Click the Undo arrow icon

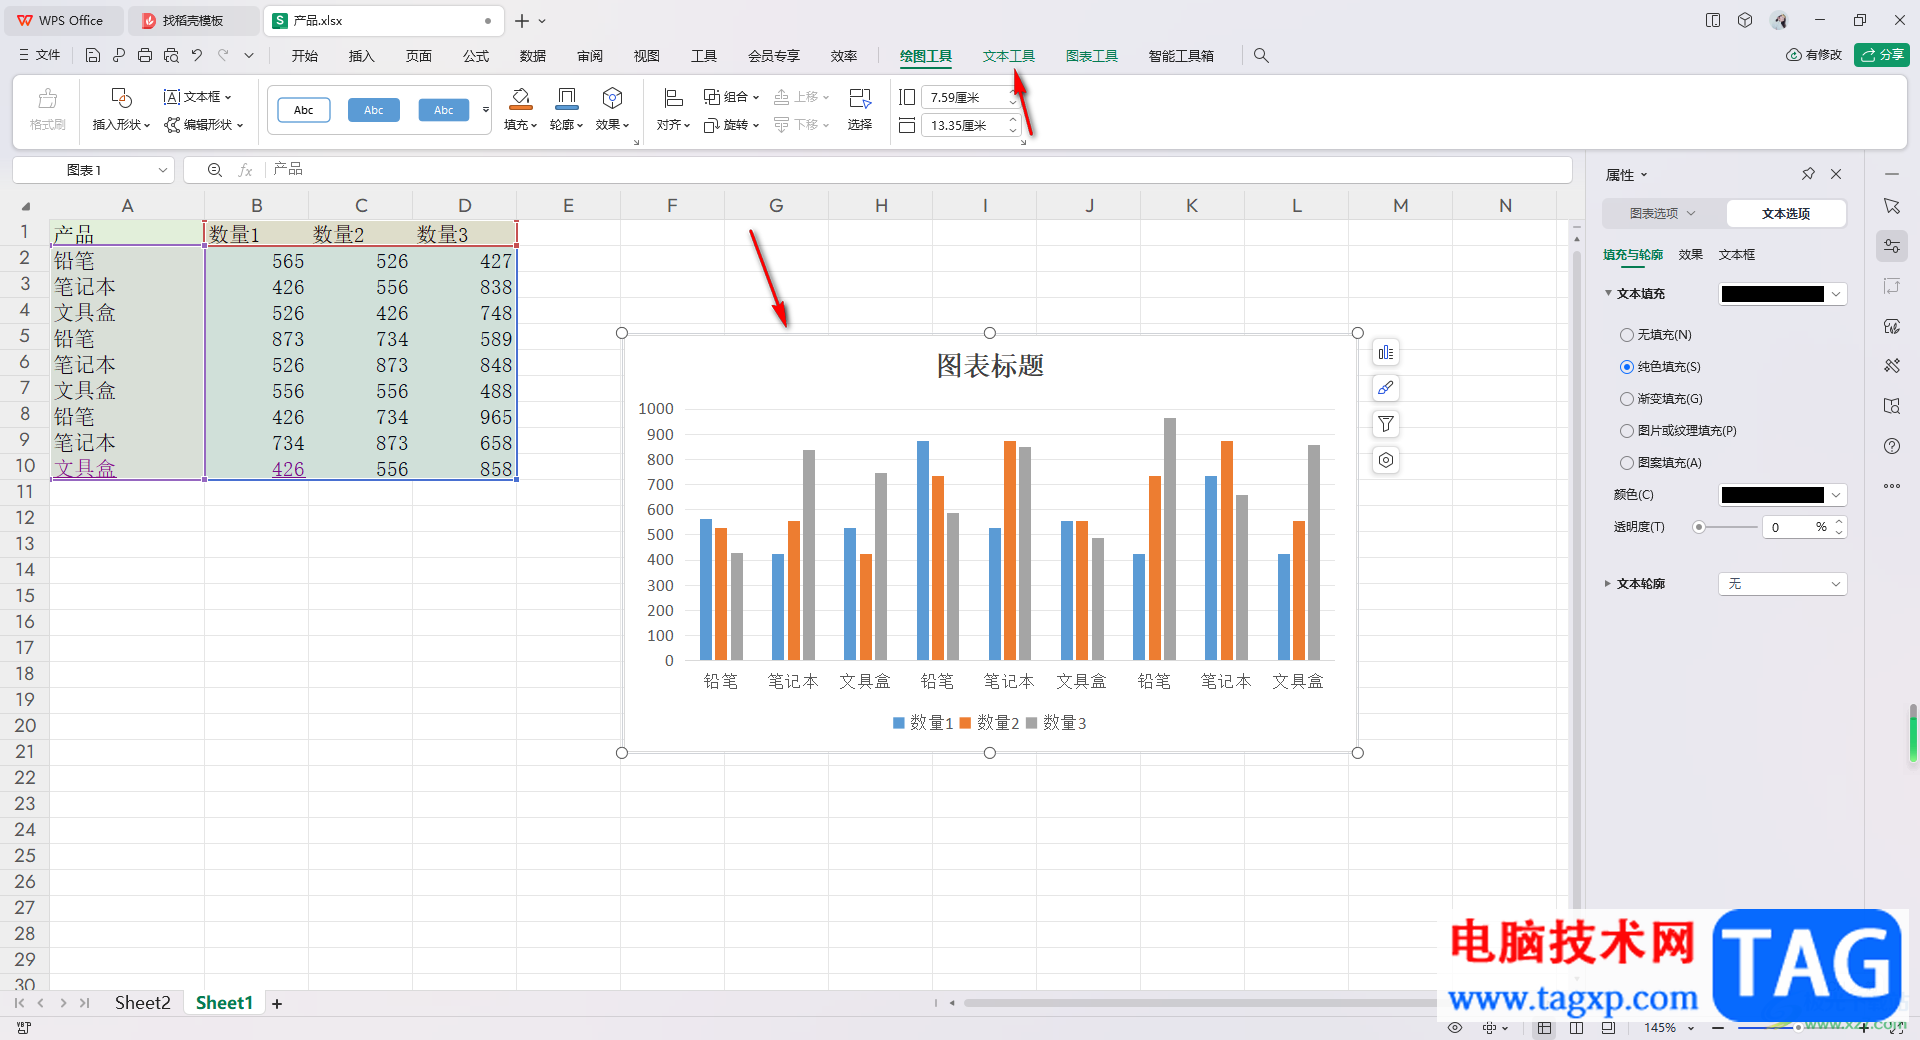197,56
